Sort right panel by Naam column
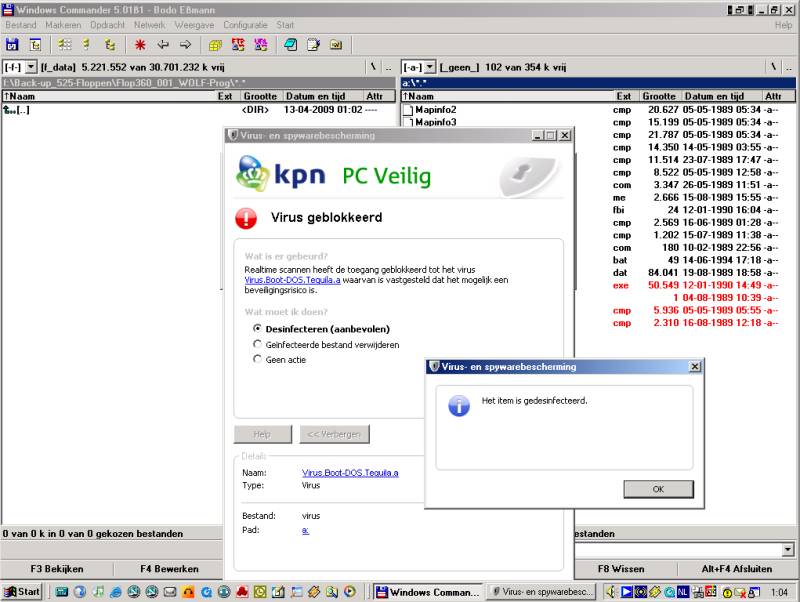This screenshot has height=602, width=800. pos(507,96)
